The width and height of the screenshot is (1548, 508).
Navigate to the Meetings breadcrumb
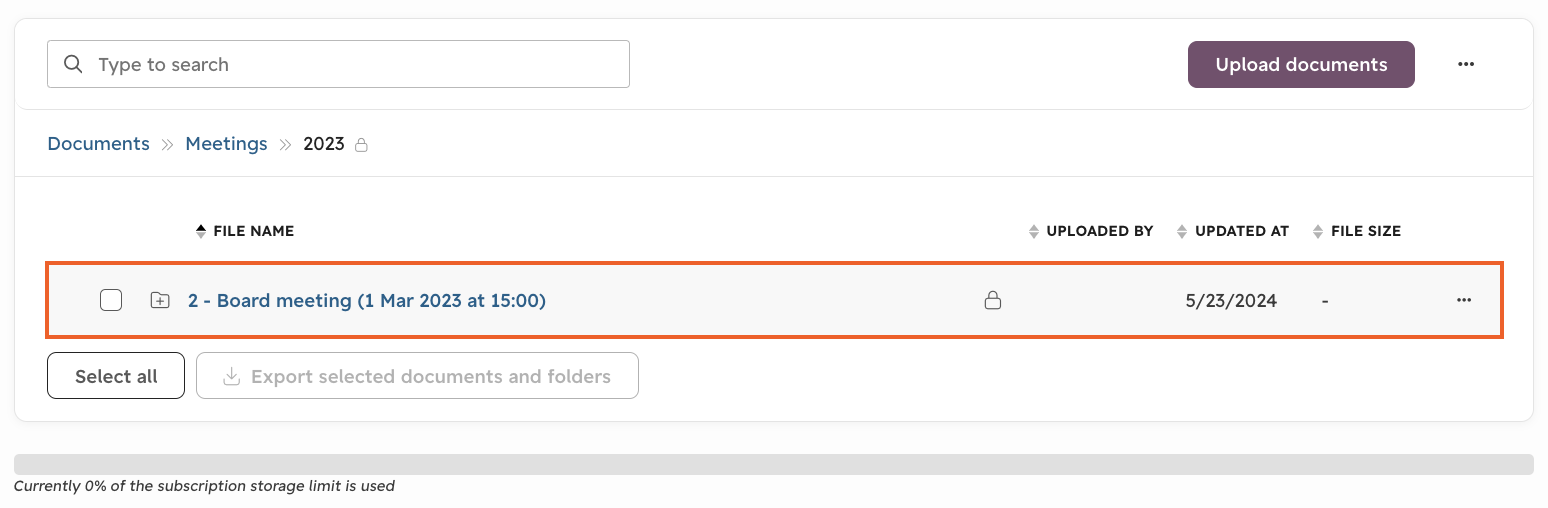(x=227, y=144)
